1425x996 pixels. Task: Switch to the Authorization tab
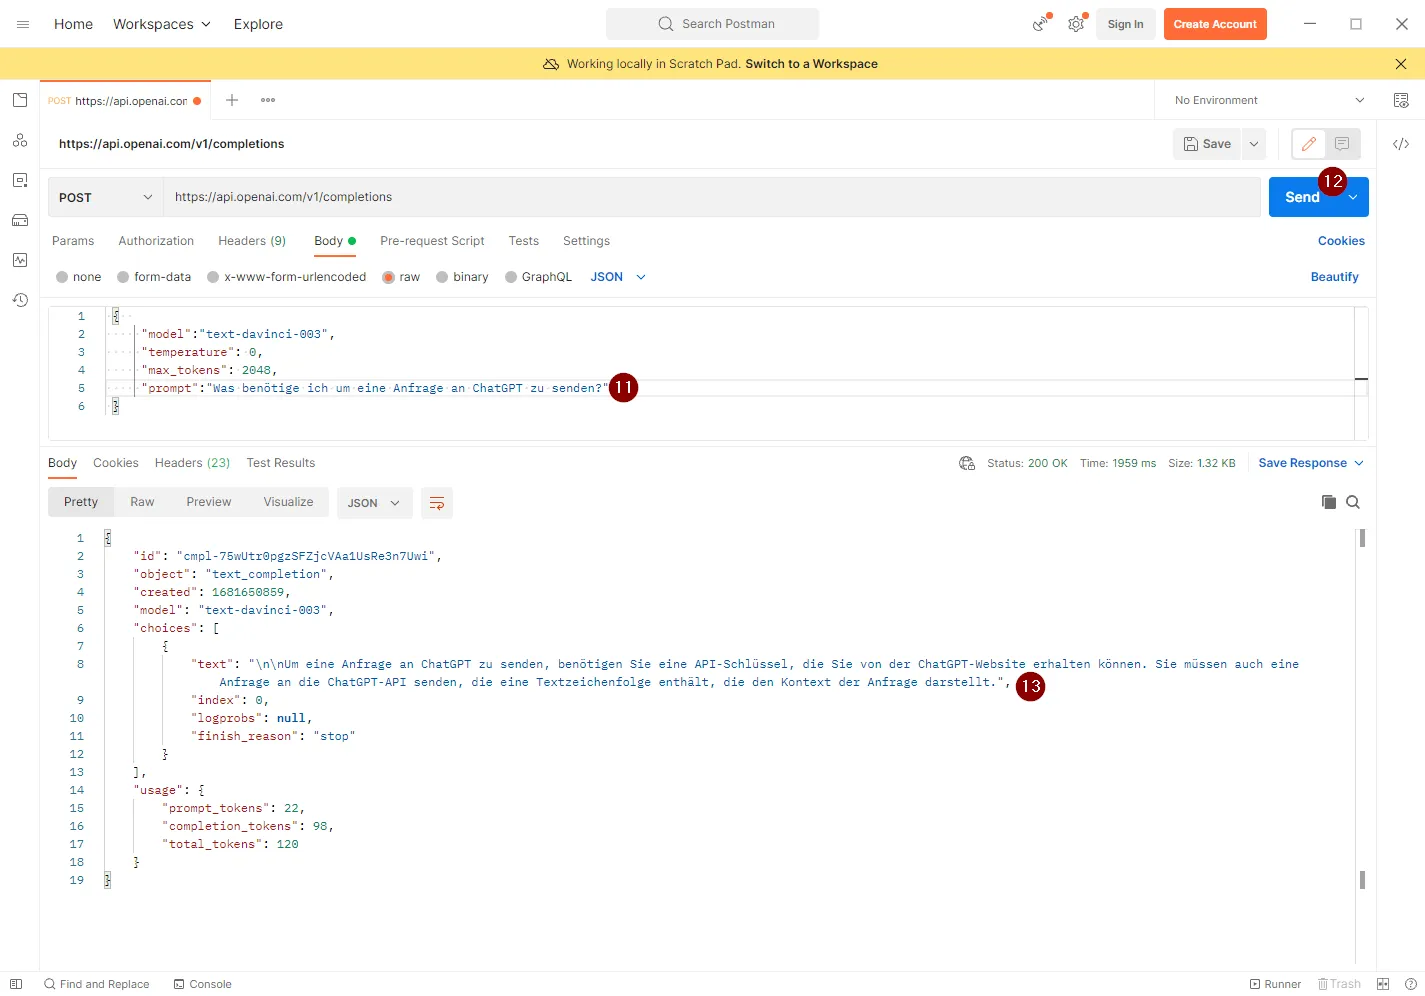click(156, 241)
